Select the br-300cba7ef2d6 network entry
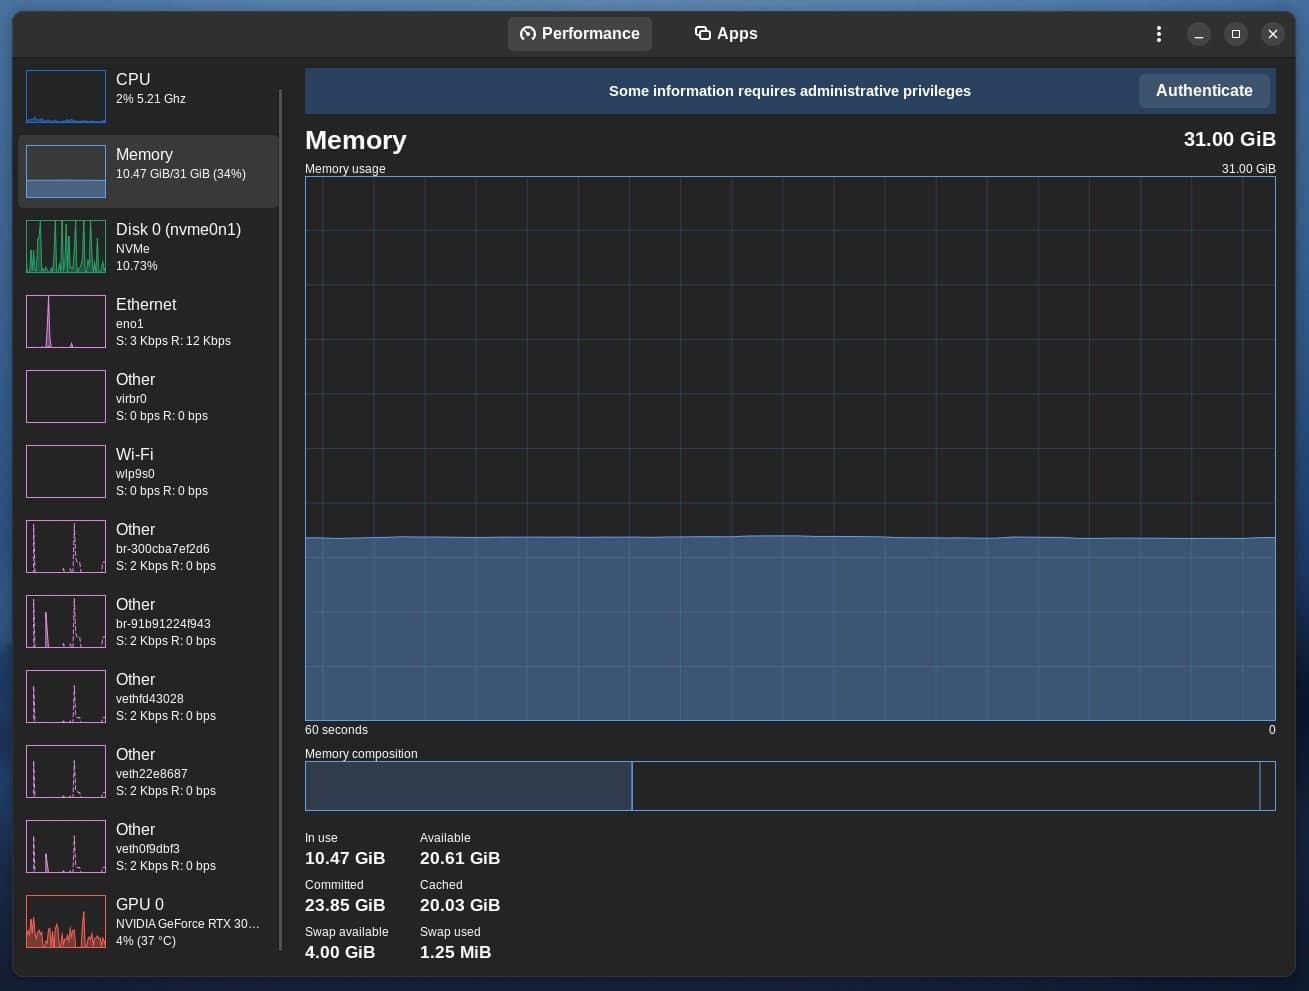 [147, 546]
